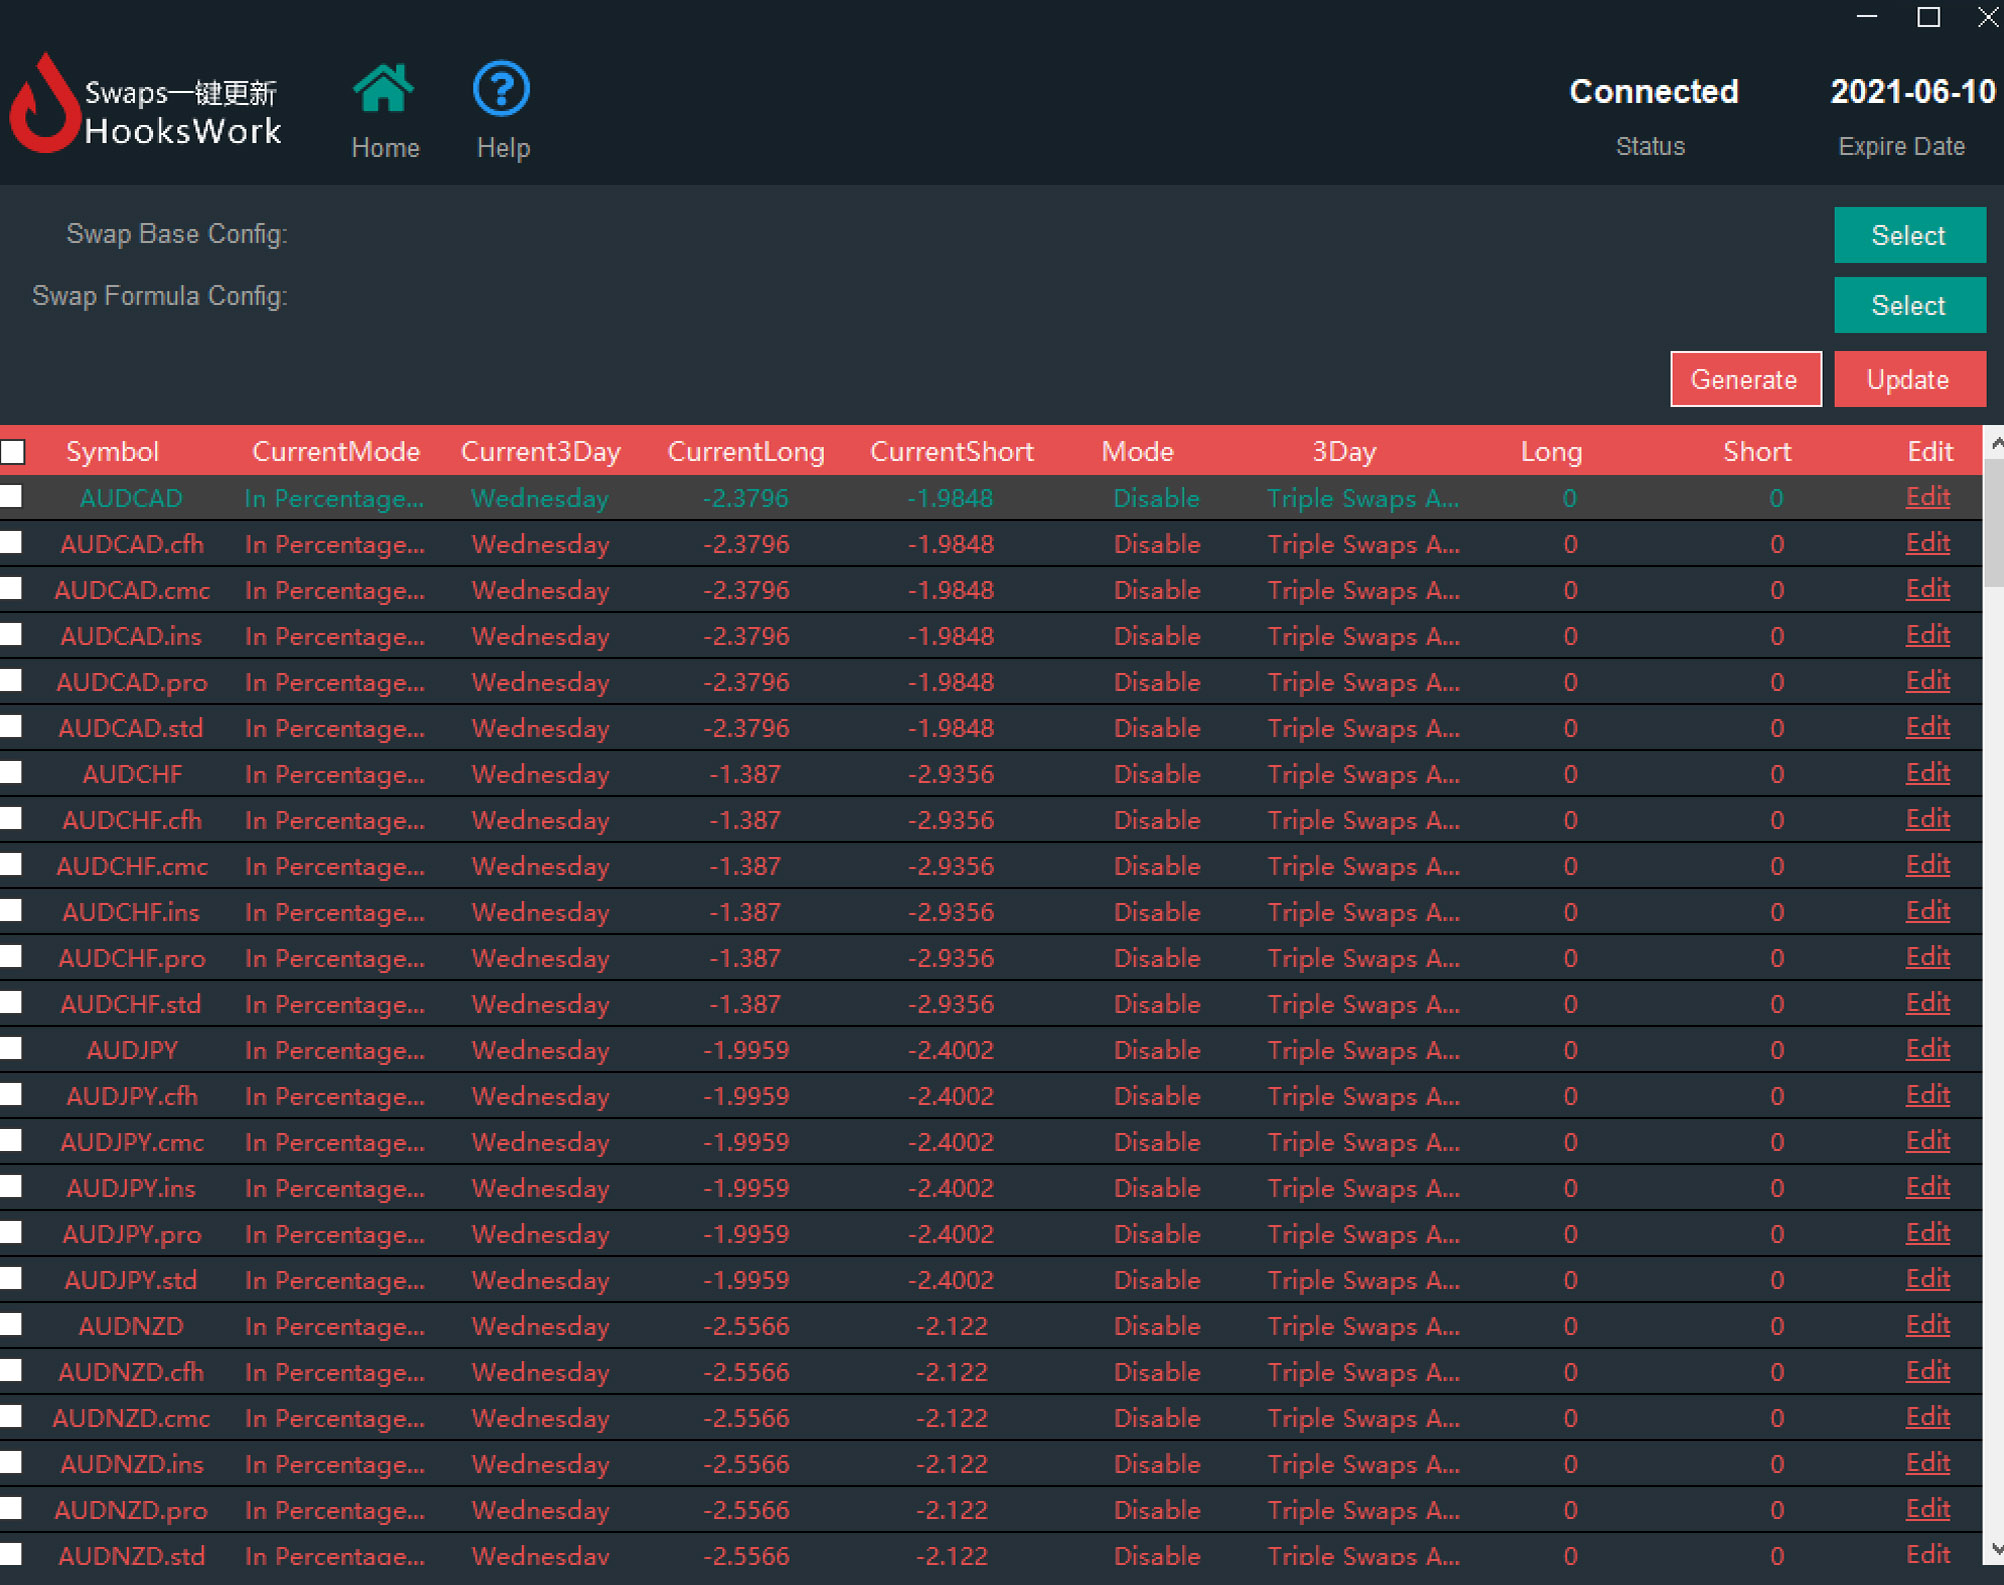Select the AUDCAD symbol cell
Screen dimensions: 2004x1585
coord(131,498)
